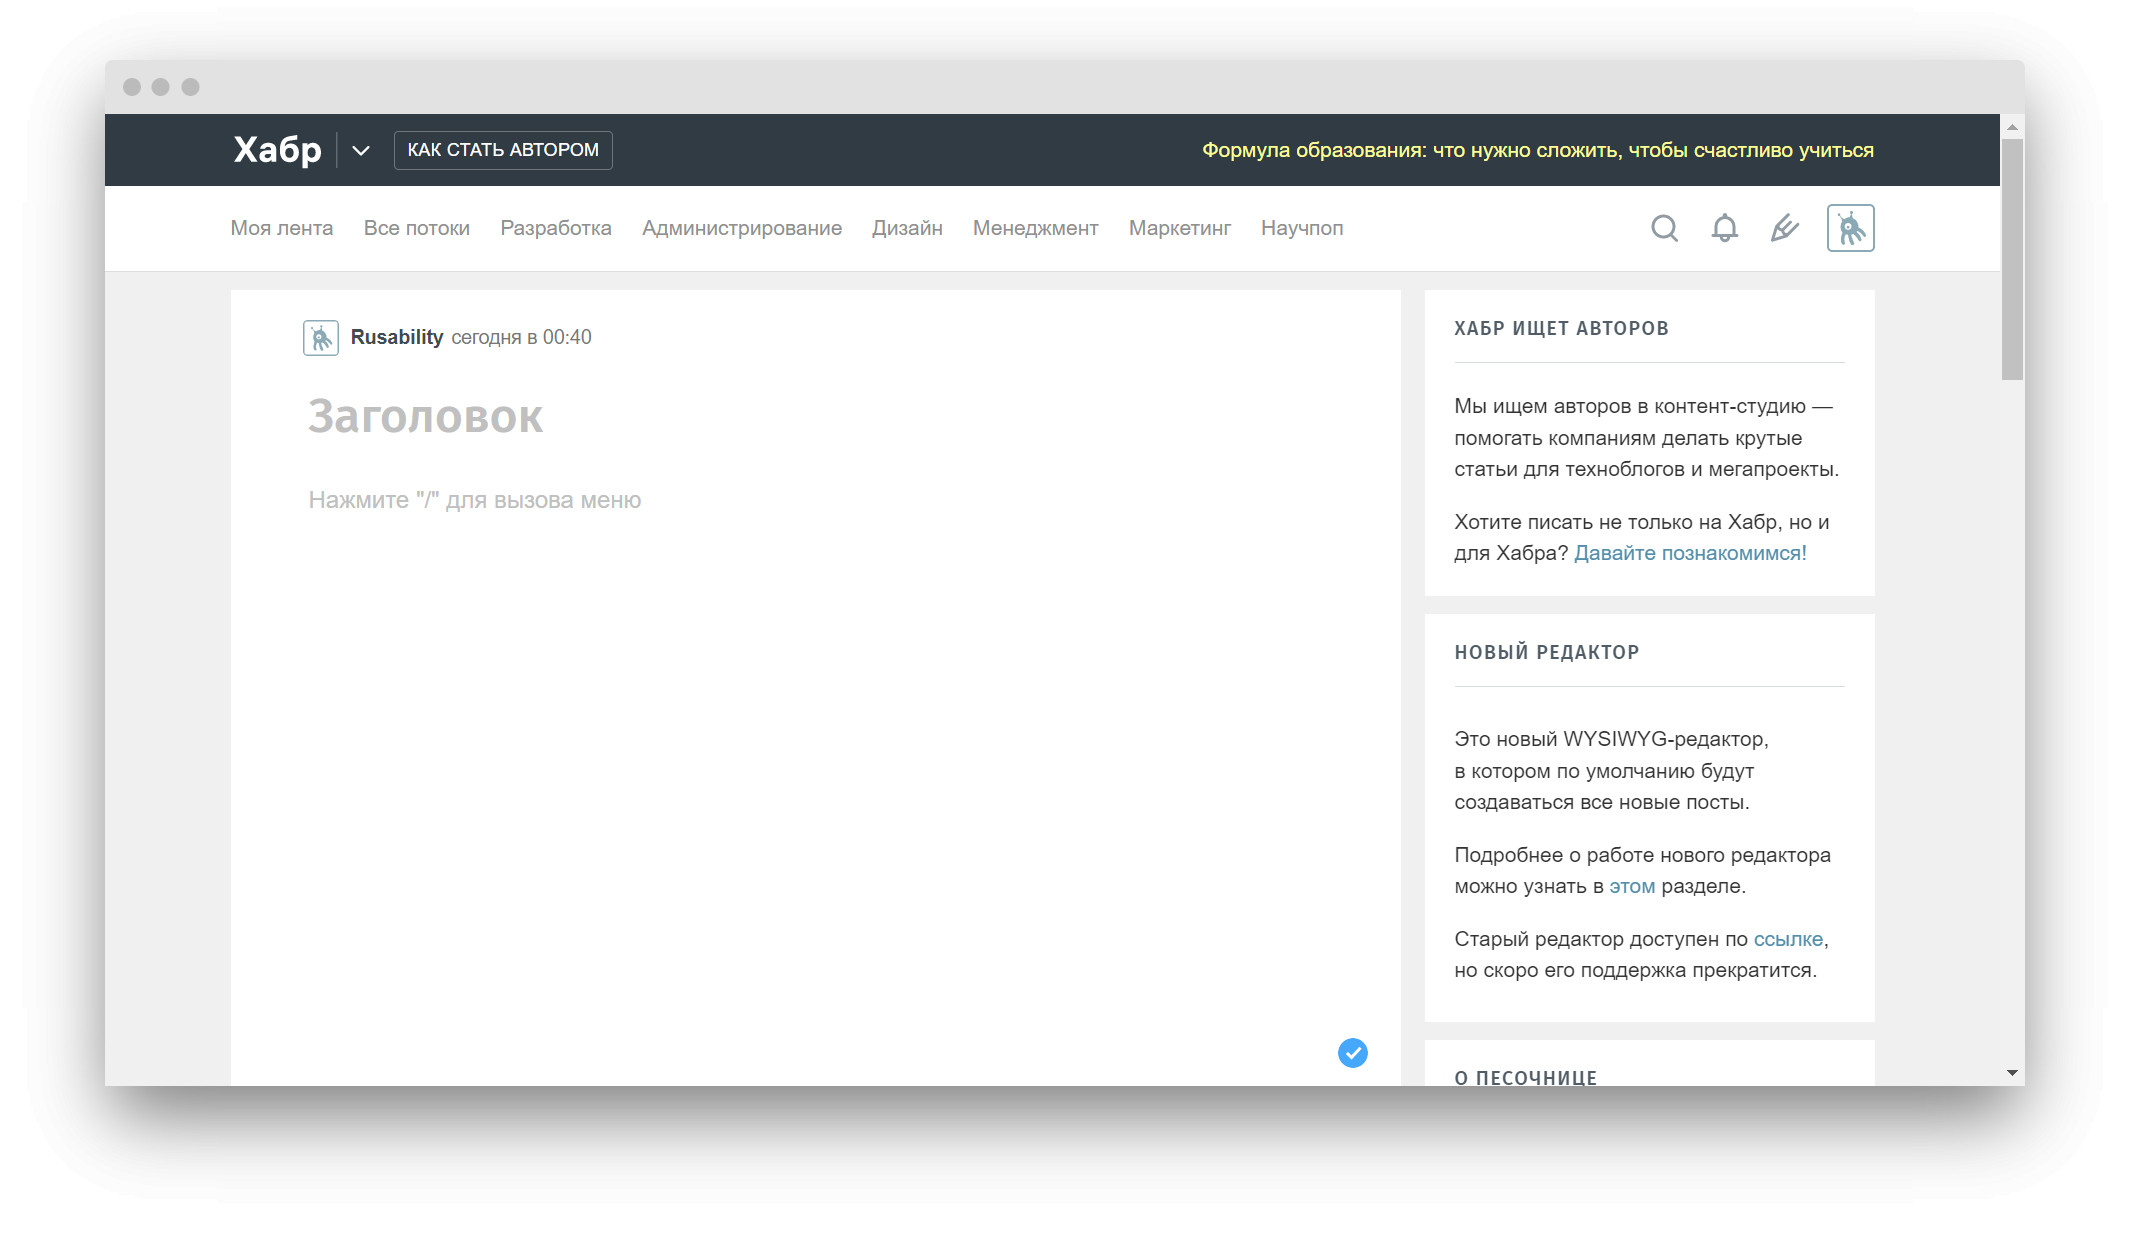Switch to Все потоки section
The height and width of the screenshot is (1236, 2130).
[x=416, y=228]
